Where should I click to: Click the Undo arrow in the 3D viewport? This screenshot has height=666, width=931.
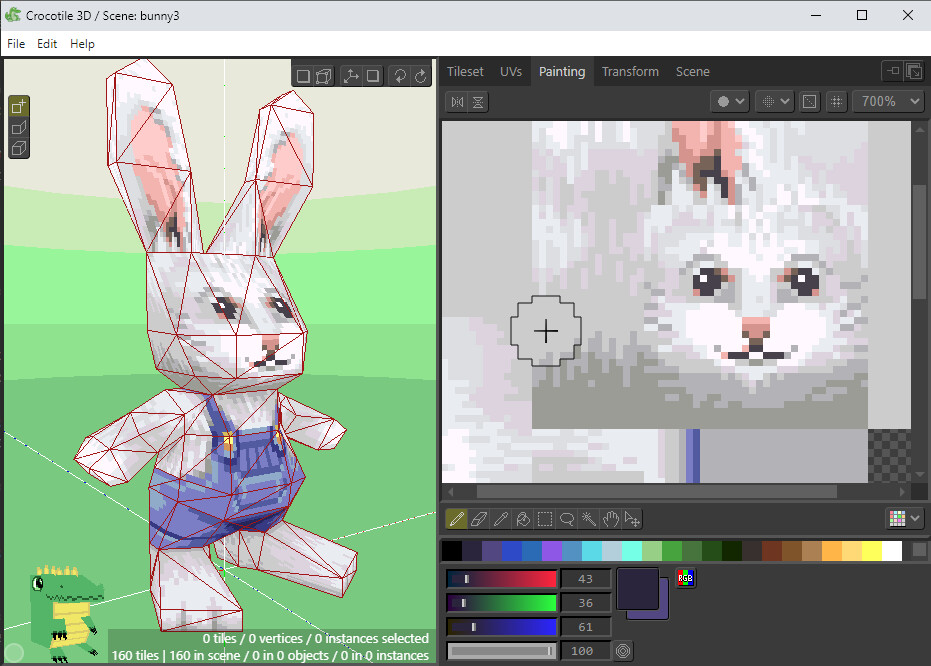point(401,75)
